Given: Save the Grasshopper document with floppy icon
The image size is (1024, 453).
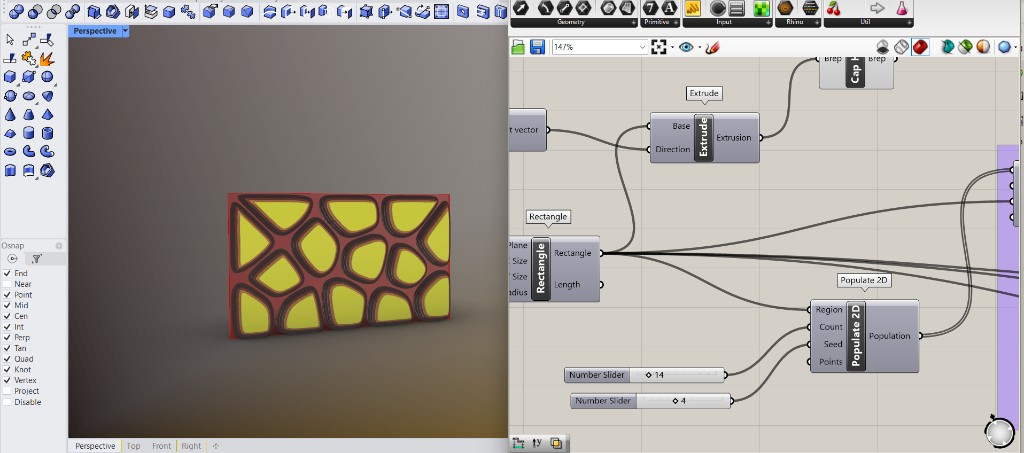Looking at the screenshot, I should tap(537, 47).
